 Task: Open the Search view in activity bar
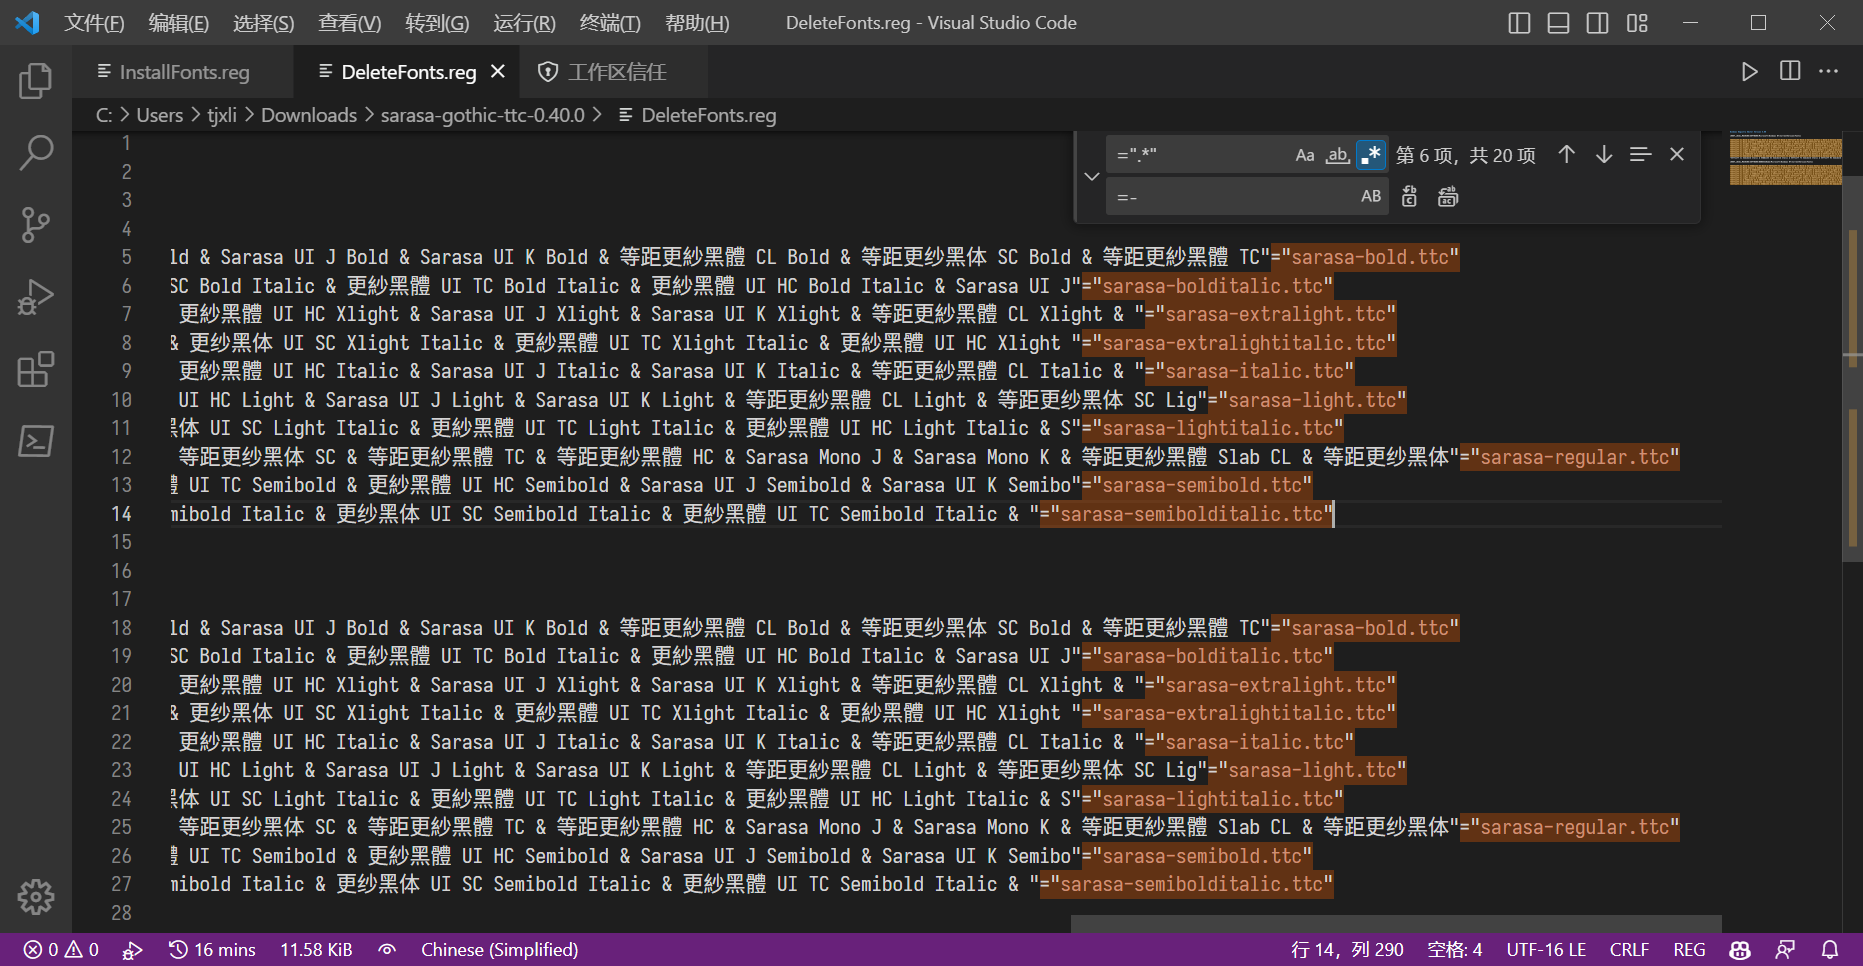pyautogui.click(x=36, y=153)
